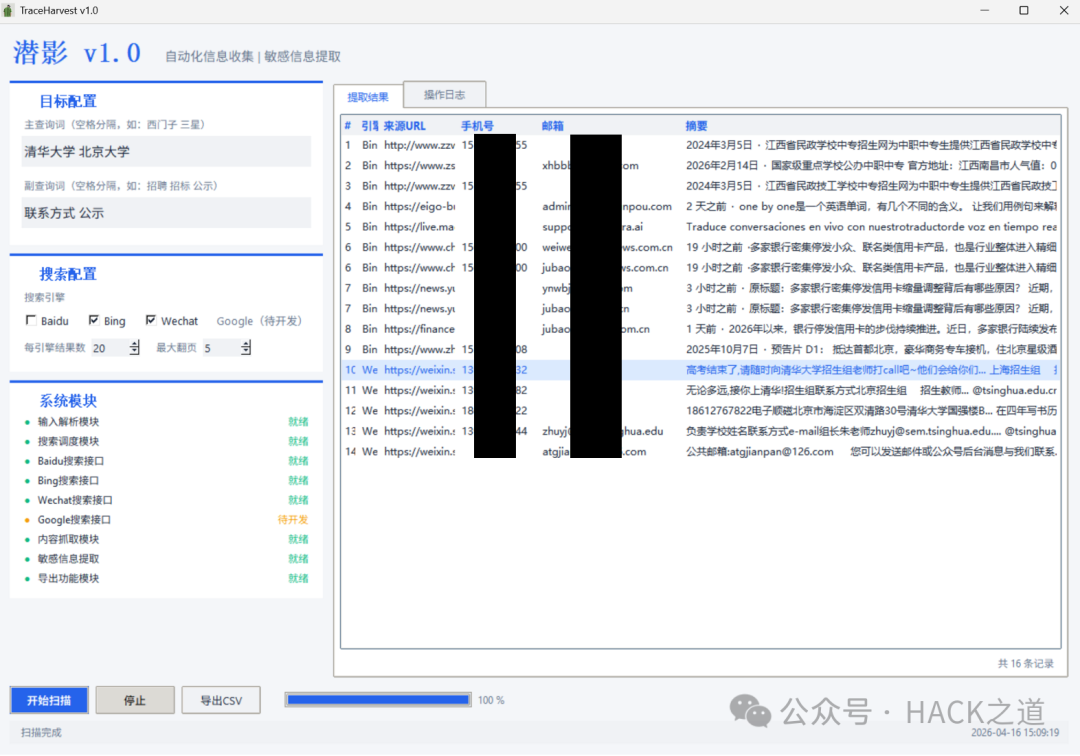Image resolution: width=1080 pixels, height=756 pixels.
Task: Select result row 5 with https://live.ma URL
Action: [x=700, y=227]
